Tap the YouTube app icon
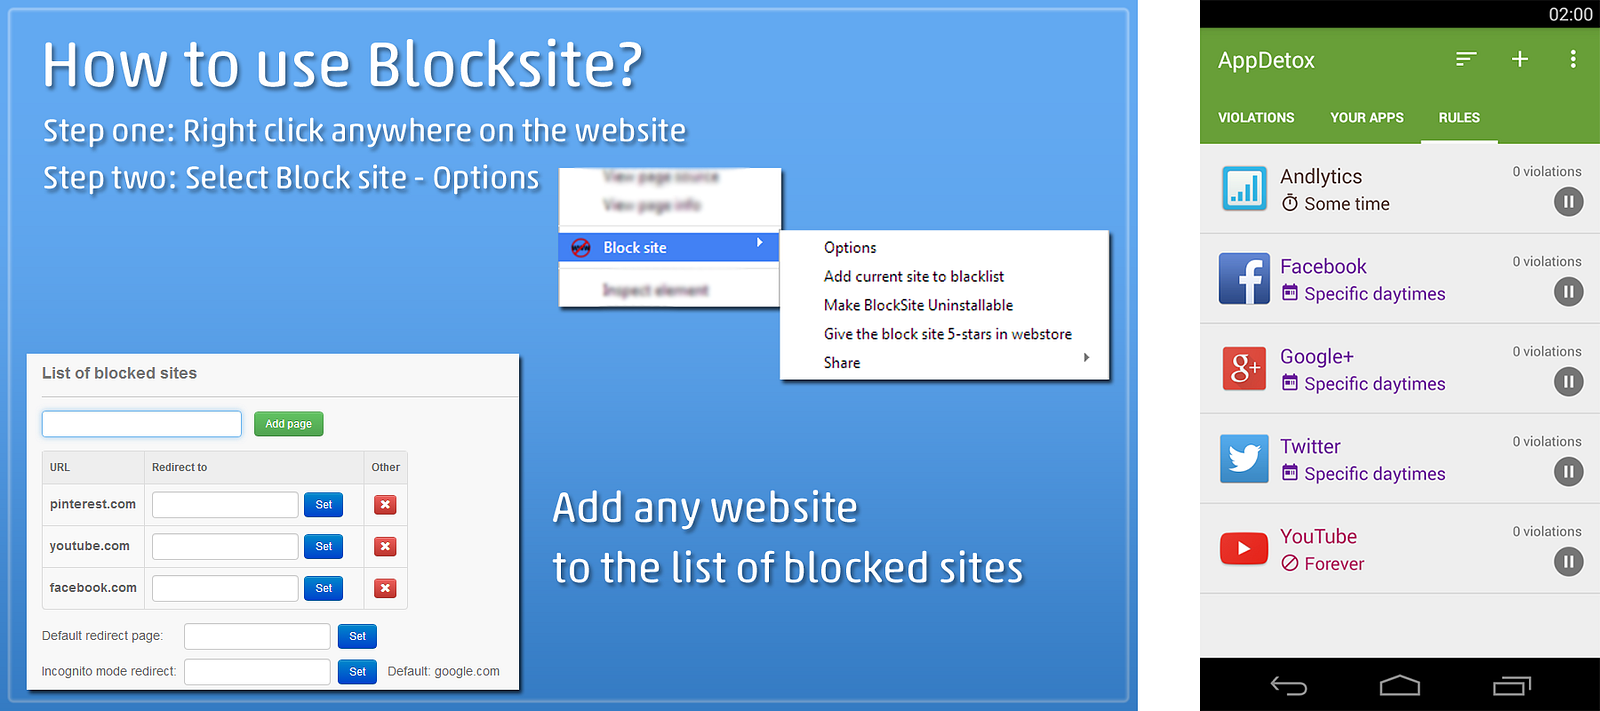 [1244, 548]
